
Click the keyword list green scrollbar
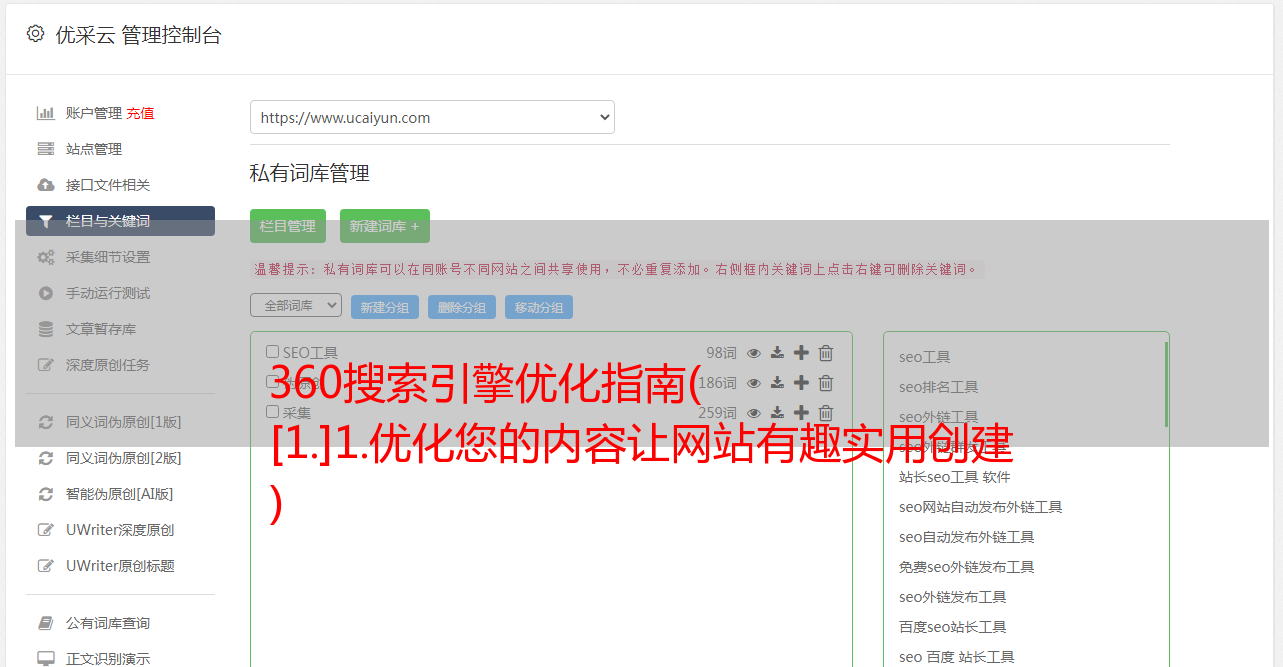[x=1166, y=384]
